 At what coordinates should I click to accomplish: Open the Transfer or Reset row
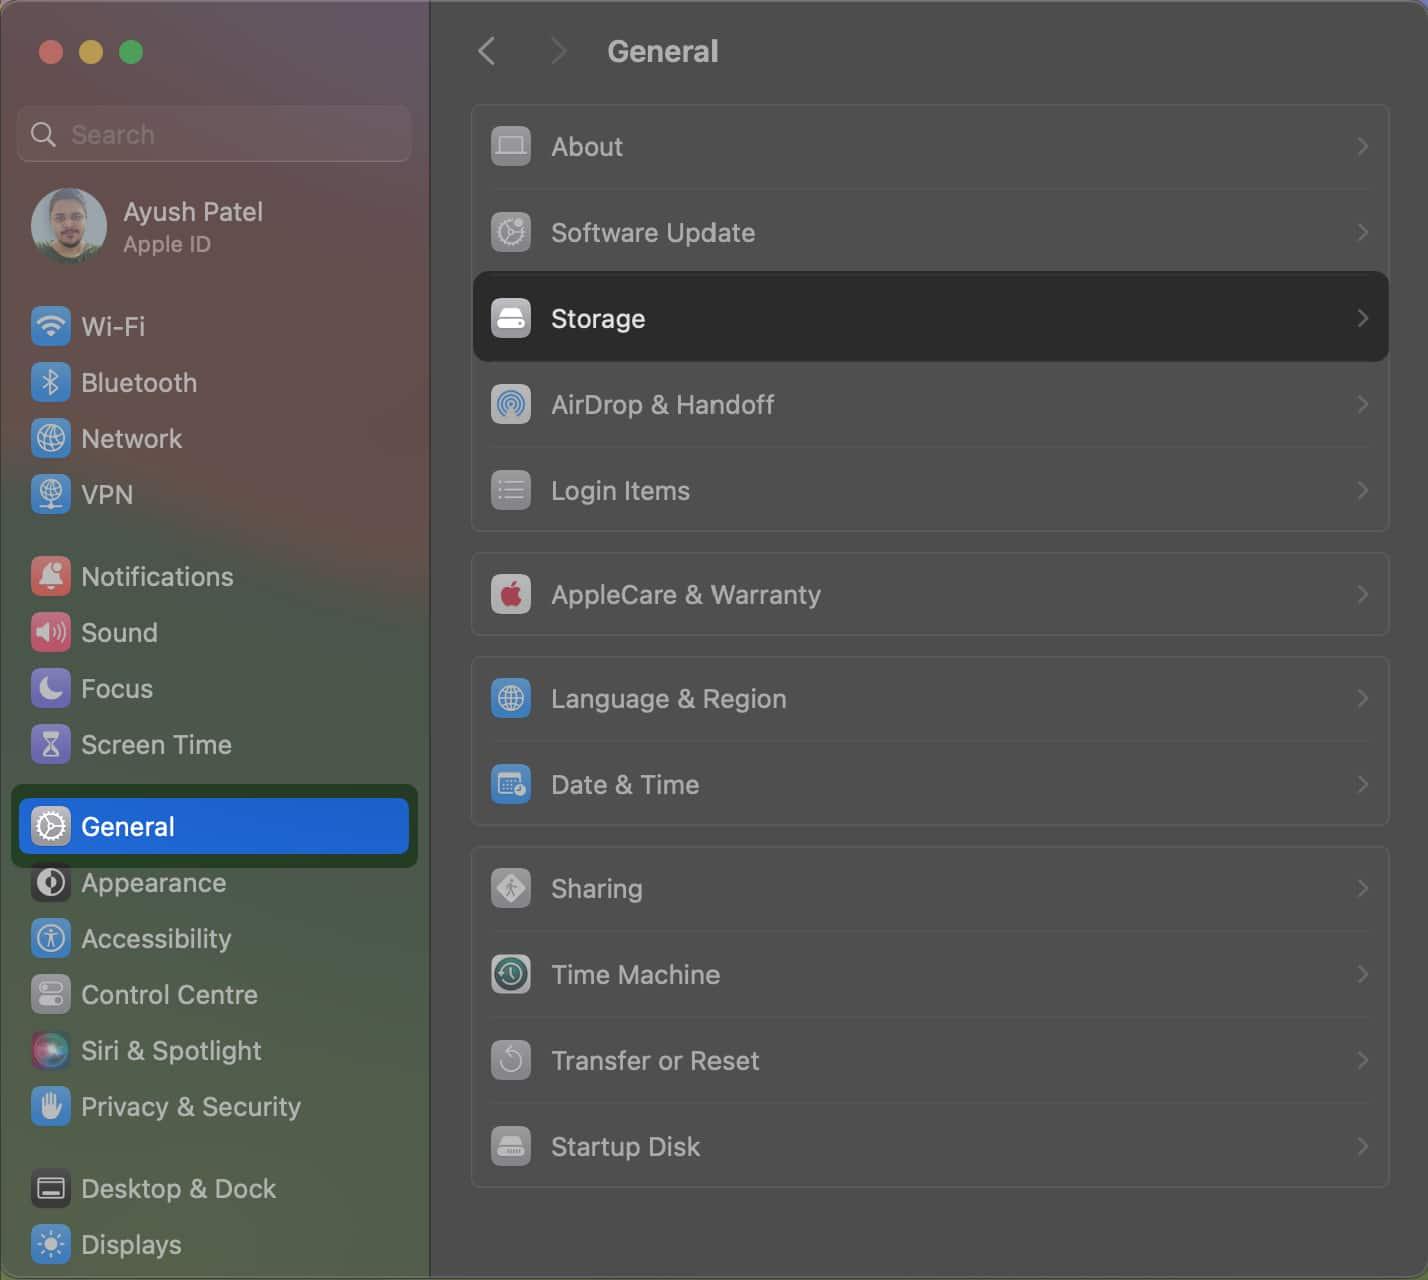pos(930,1060)
